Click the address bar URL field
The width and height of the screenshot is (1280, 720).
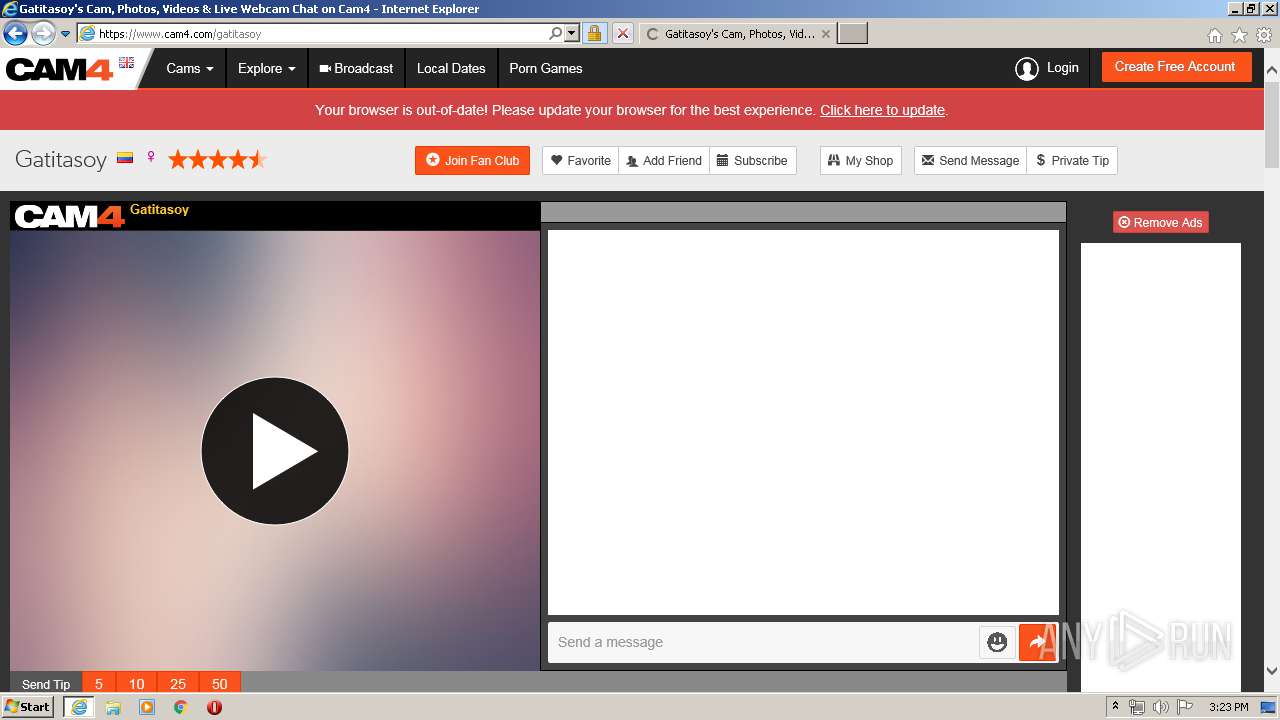coord(320,33)
